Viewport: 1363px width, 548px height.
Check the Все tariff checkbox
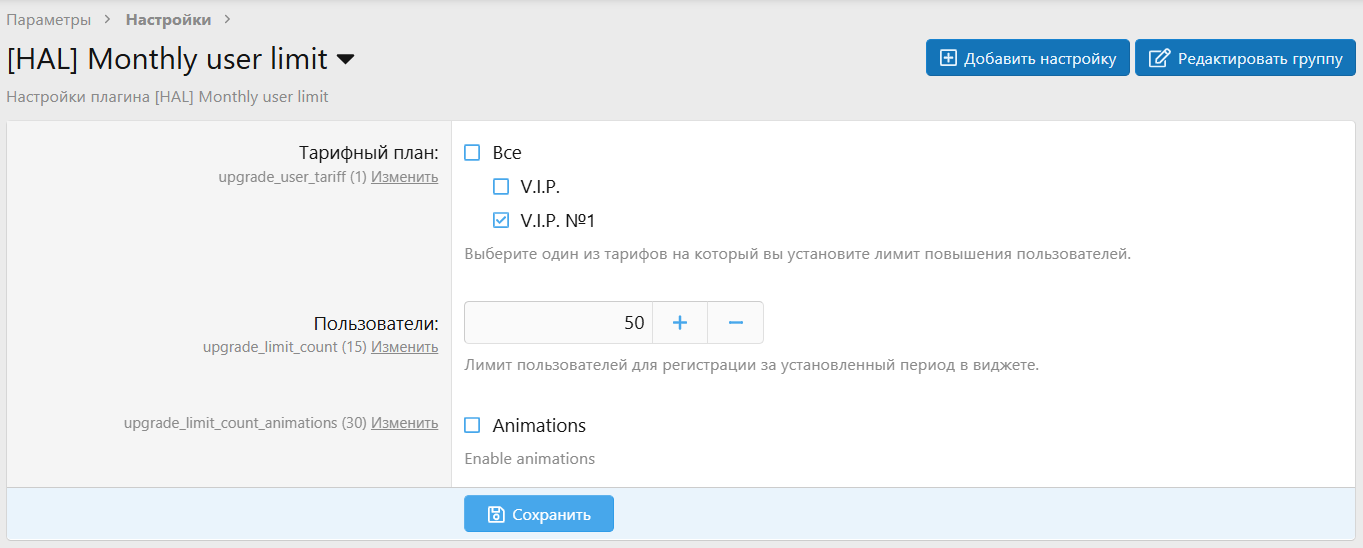[473, 153]
